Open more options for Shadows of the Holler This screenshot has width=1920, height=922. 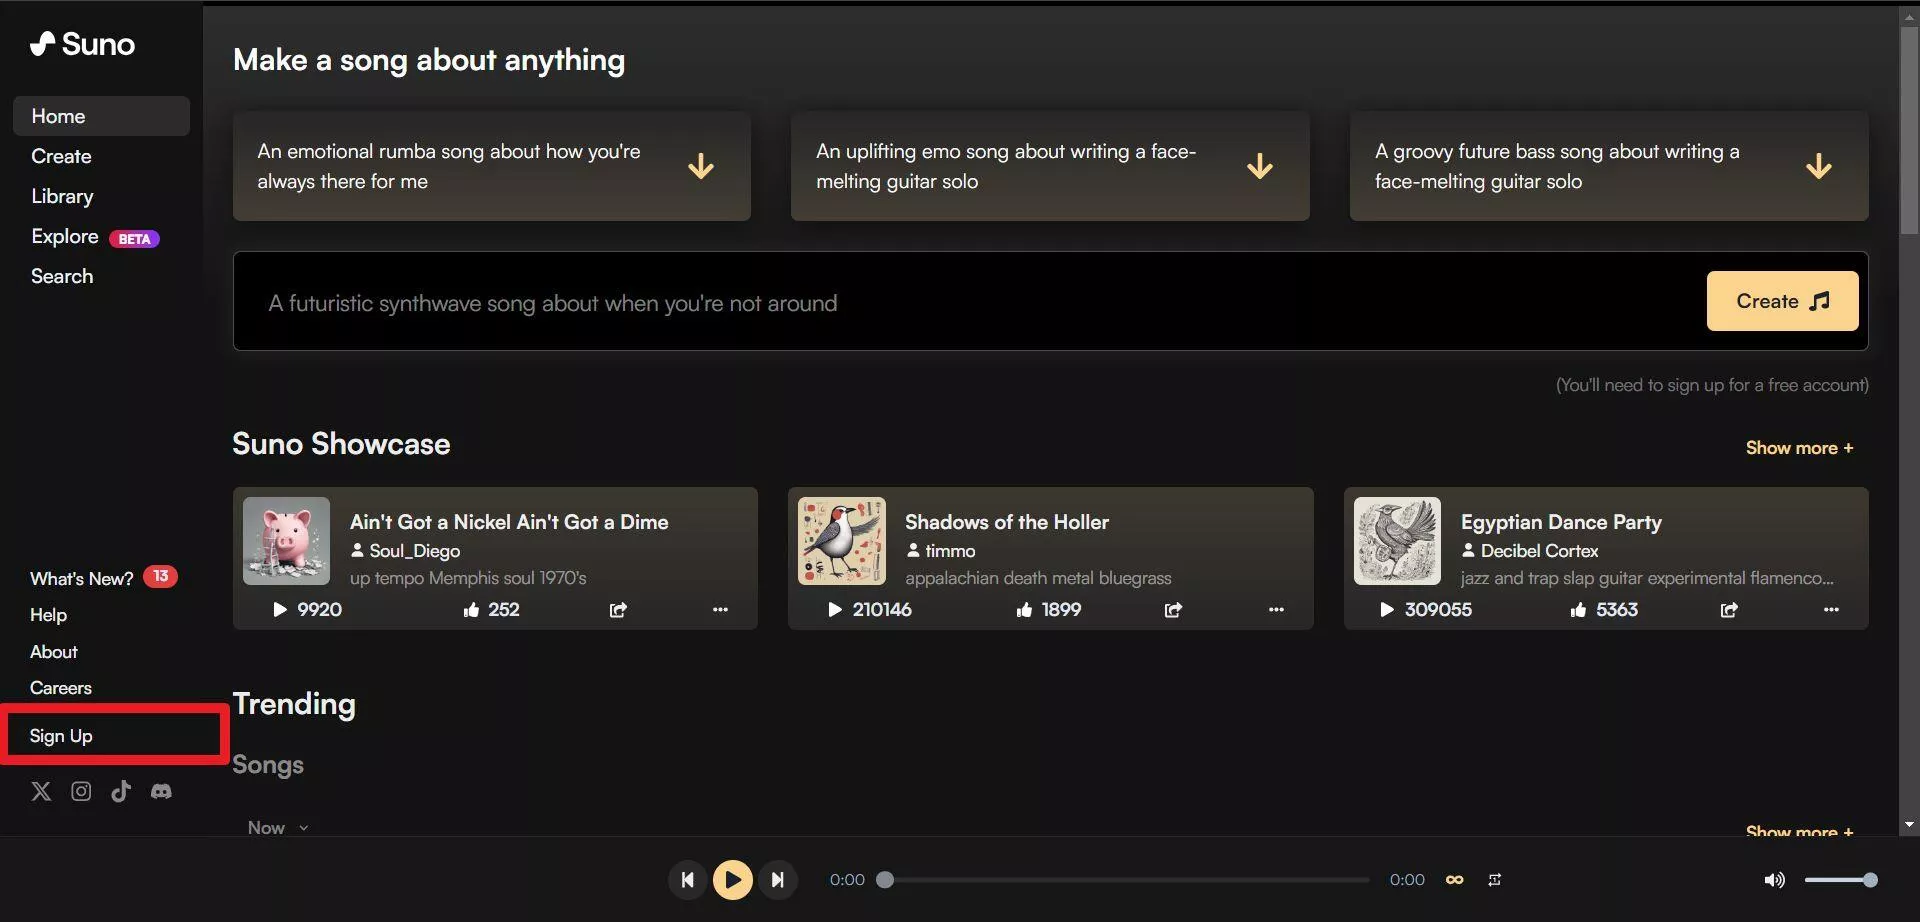(x=1276, y=610)
